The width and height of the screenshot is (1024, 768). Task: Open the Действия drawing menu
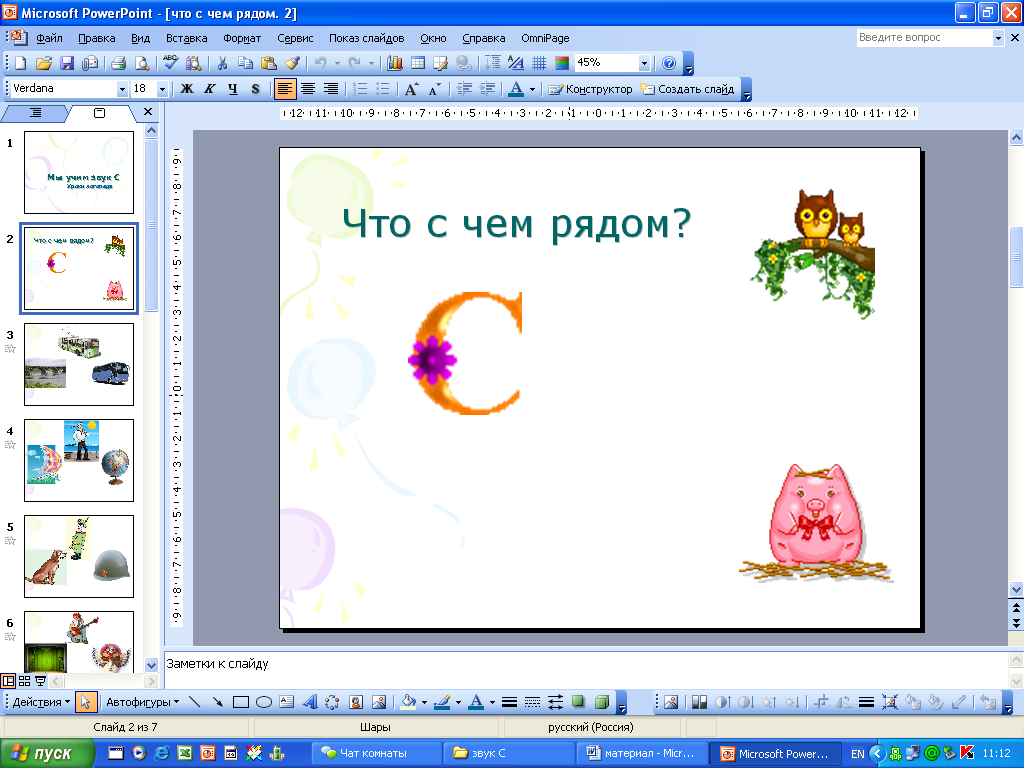pos(42,702)
